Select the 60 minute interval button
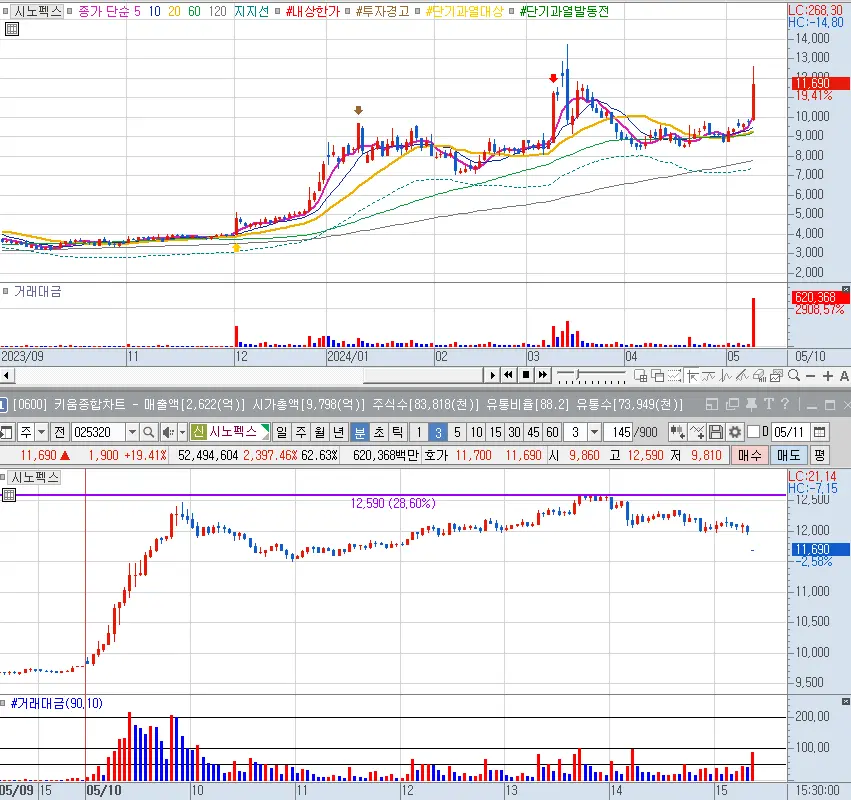 click(552, 433)
